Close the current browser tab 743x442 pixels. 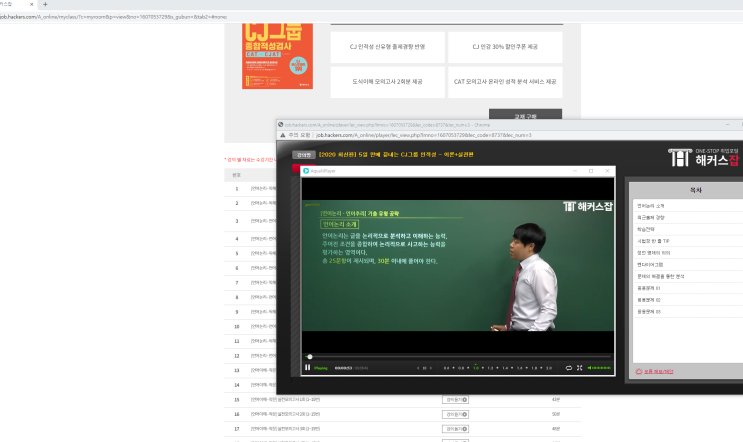pos(32,4)
